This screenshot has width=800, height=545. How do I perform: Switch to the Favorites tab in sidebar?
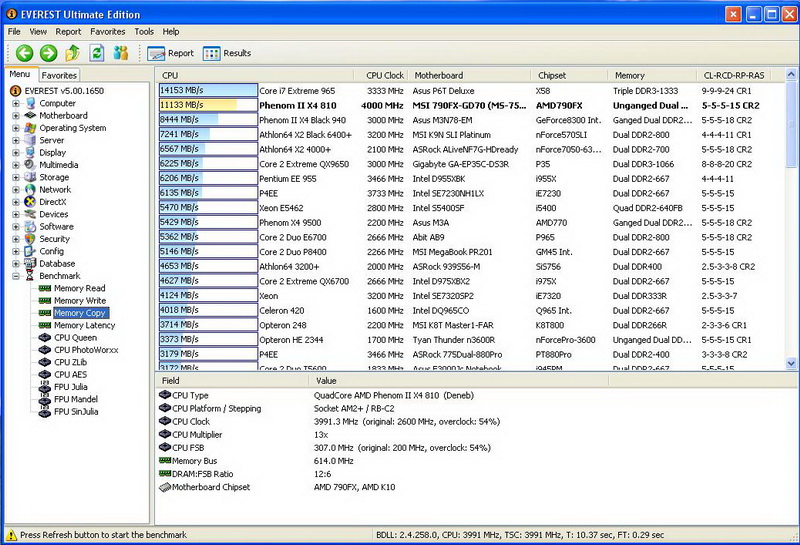click(x=59, y=75)
